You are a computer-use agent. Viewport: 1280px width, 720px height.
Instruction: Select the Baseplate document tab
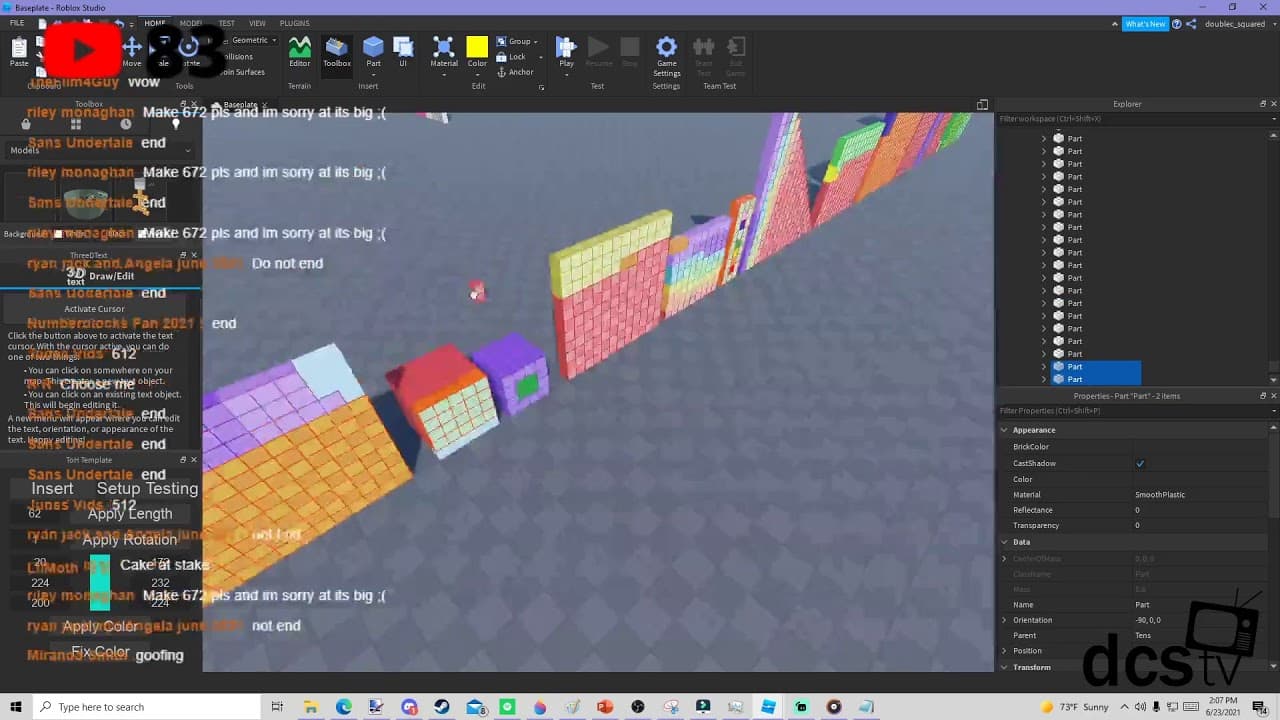(240, 105)
